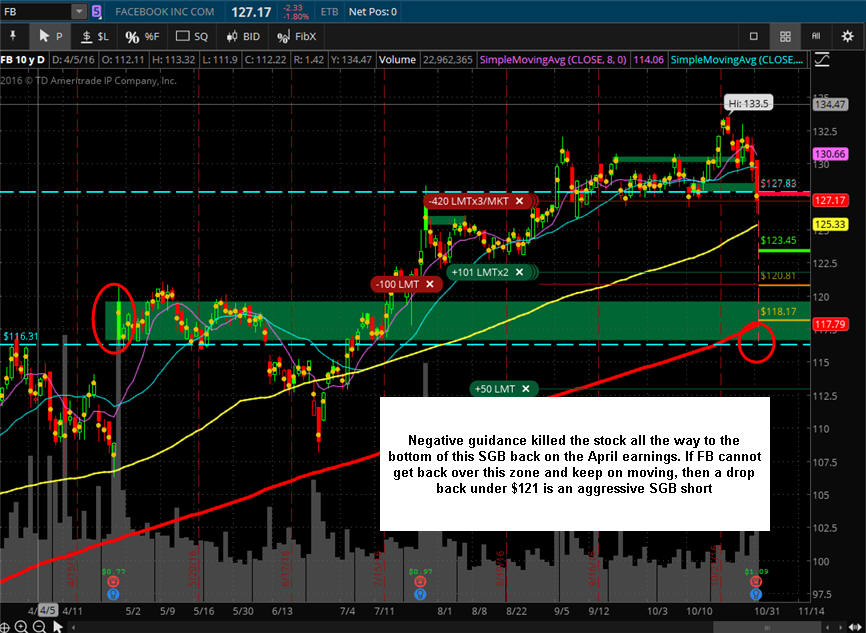Click the 134.47 cursor price label
866x633 pixels.
830,104
